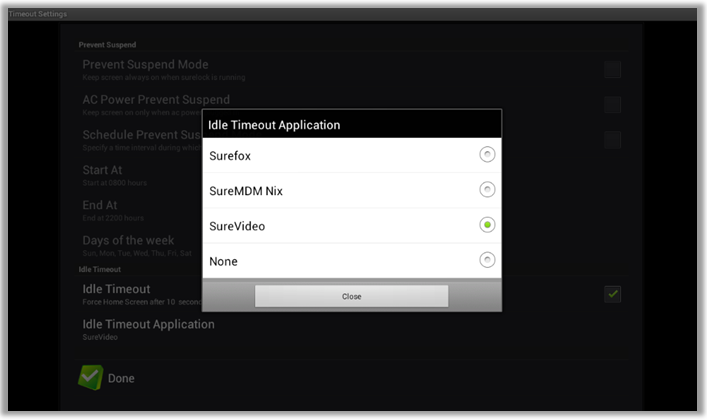
Task: Click the Prevent Suspend Mode label
Action: click(145, 65)
